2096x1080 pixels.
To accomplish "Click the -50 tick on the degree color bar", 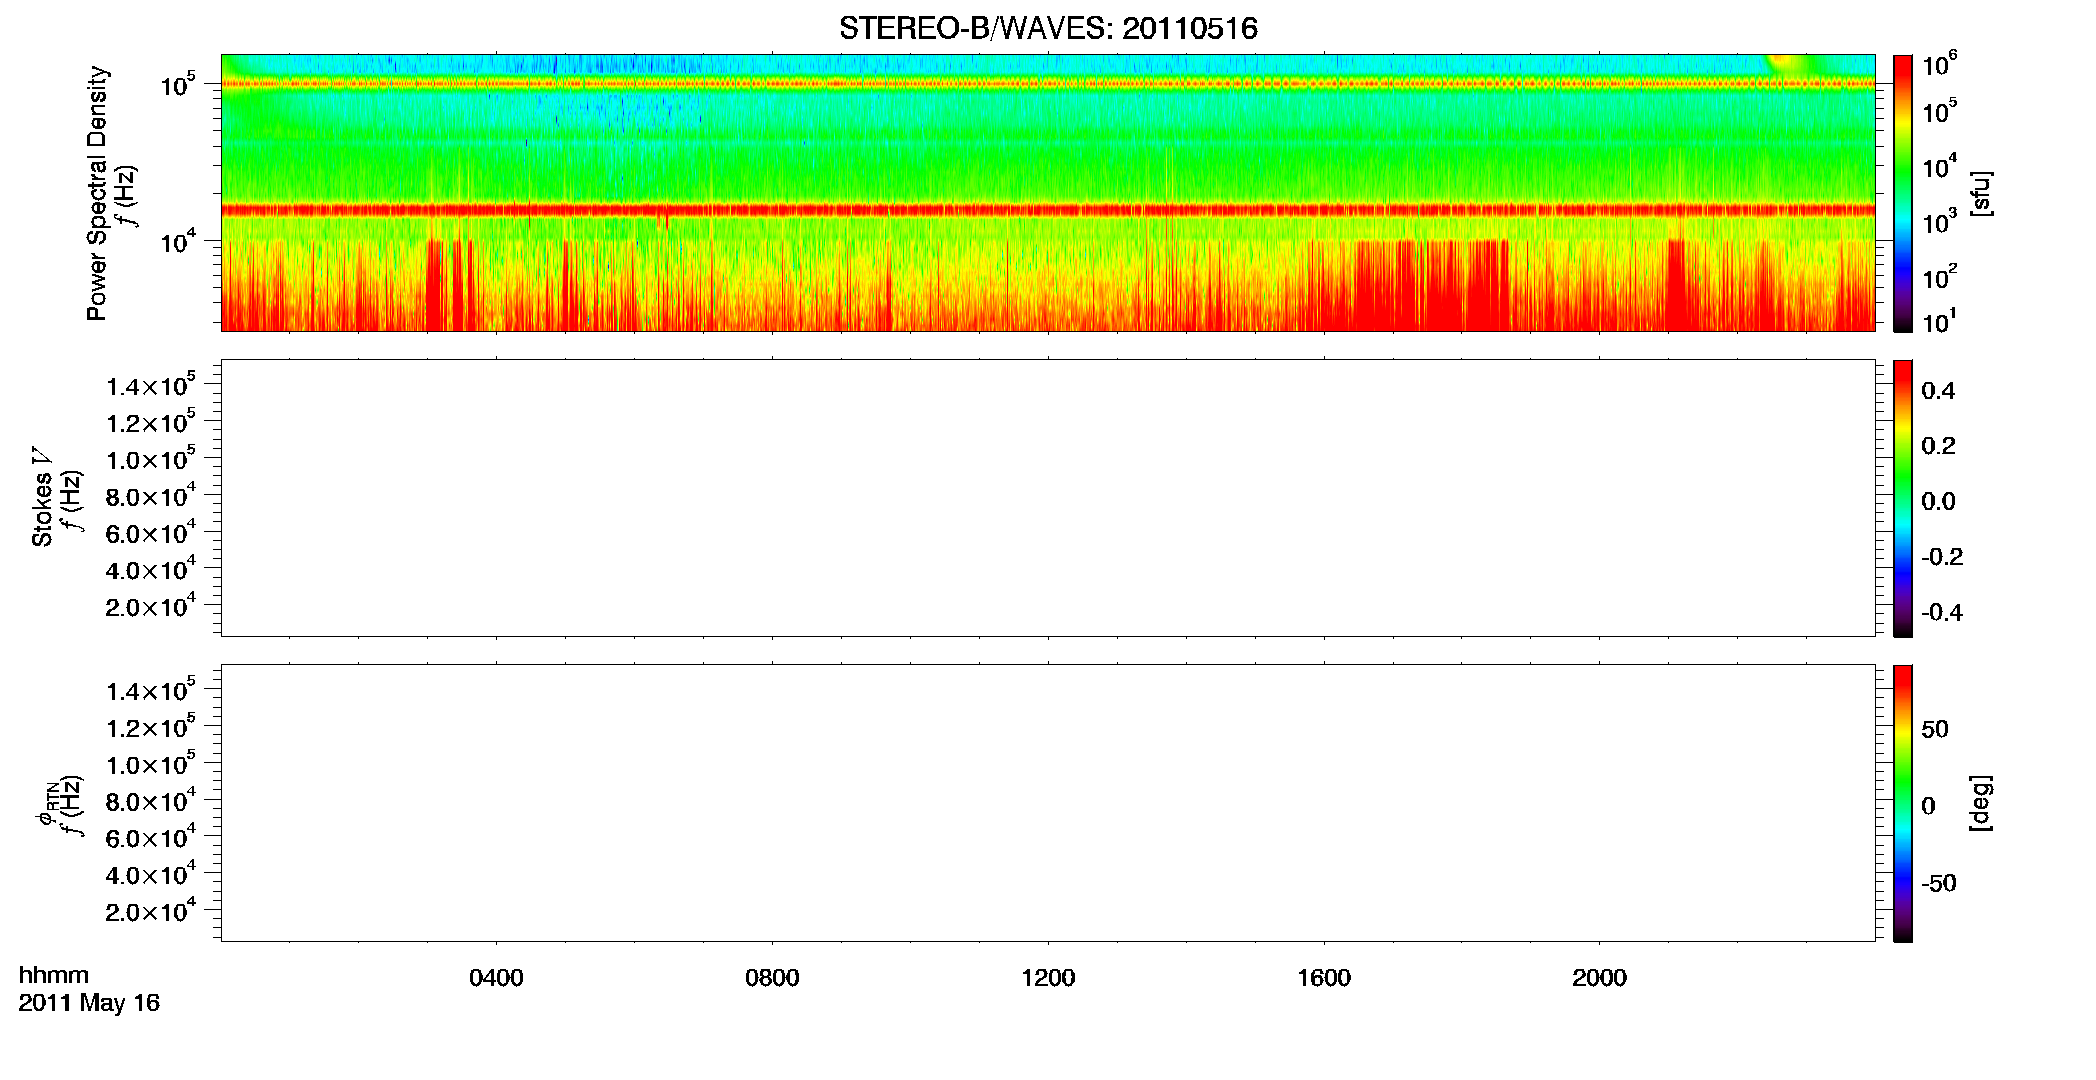I will tap(1939, 883).
